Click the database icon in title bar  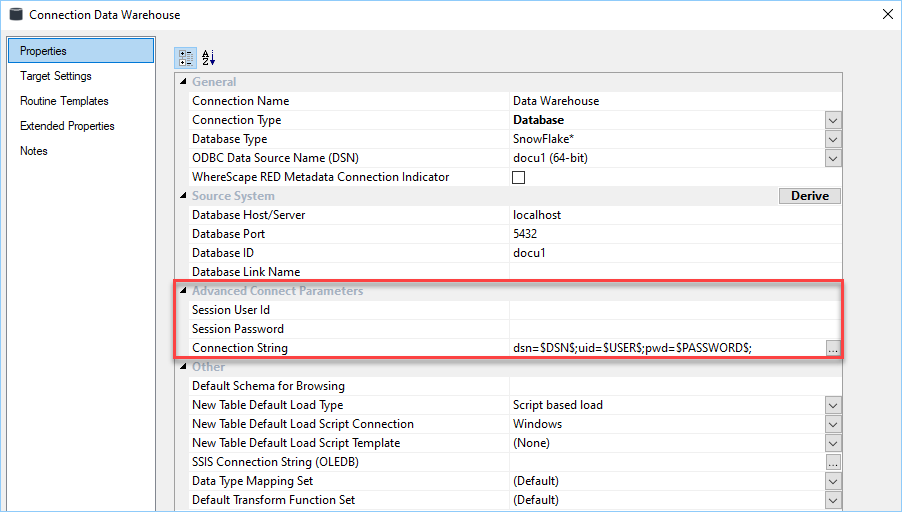(x=16, y=15)
